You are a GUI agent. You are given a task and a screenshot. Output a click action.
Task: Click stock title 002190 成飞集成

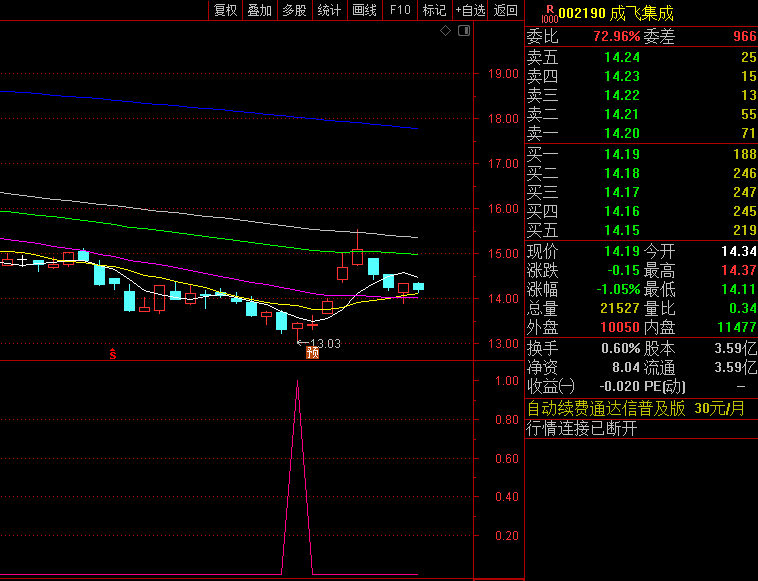click(616, 14)
